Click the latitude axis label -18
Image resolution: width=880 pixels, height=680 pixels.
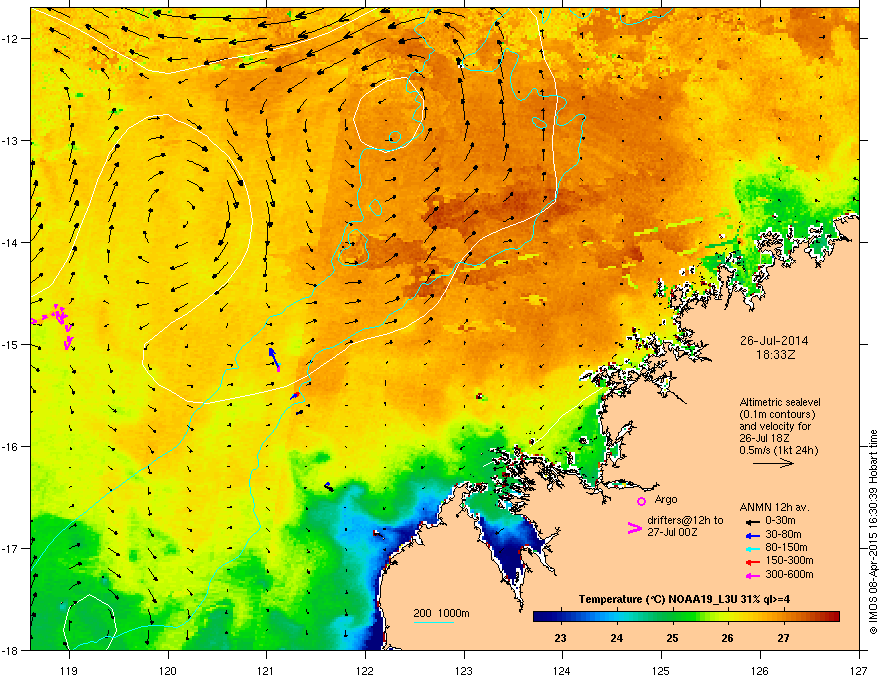(x=10, y=650)
